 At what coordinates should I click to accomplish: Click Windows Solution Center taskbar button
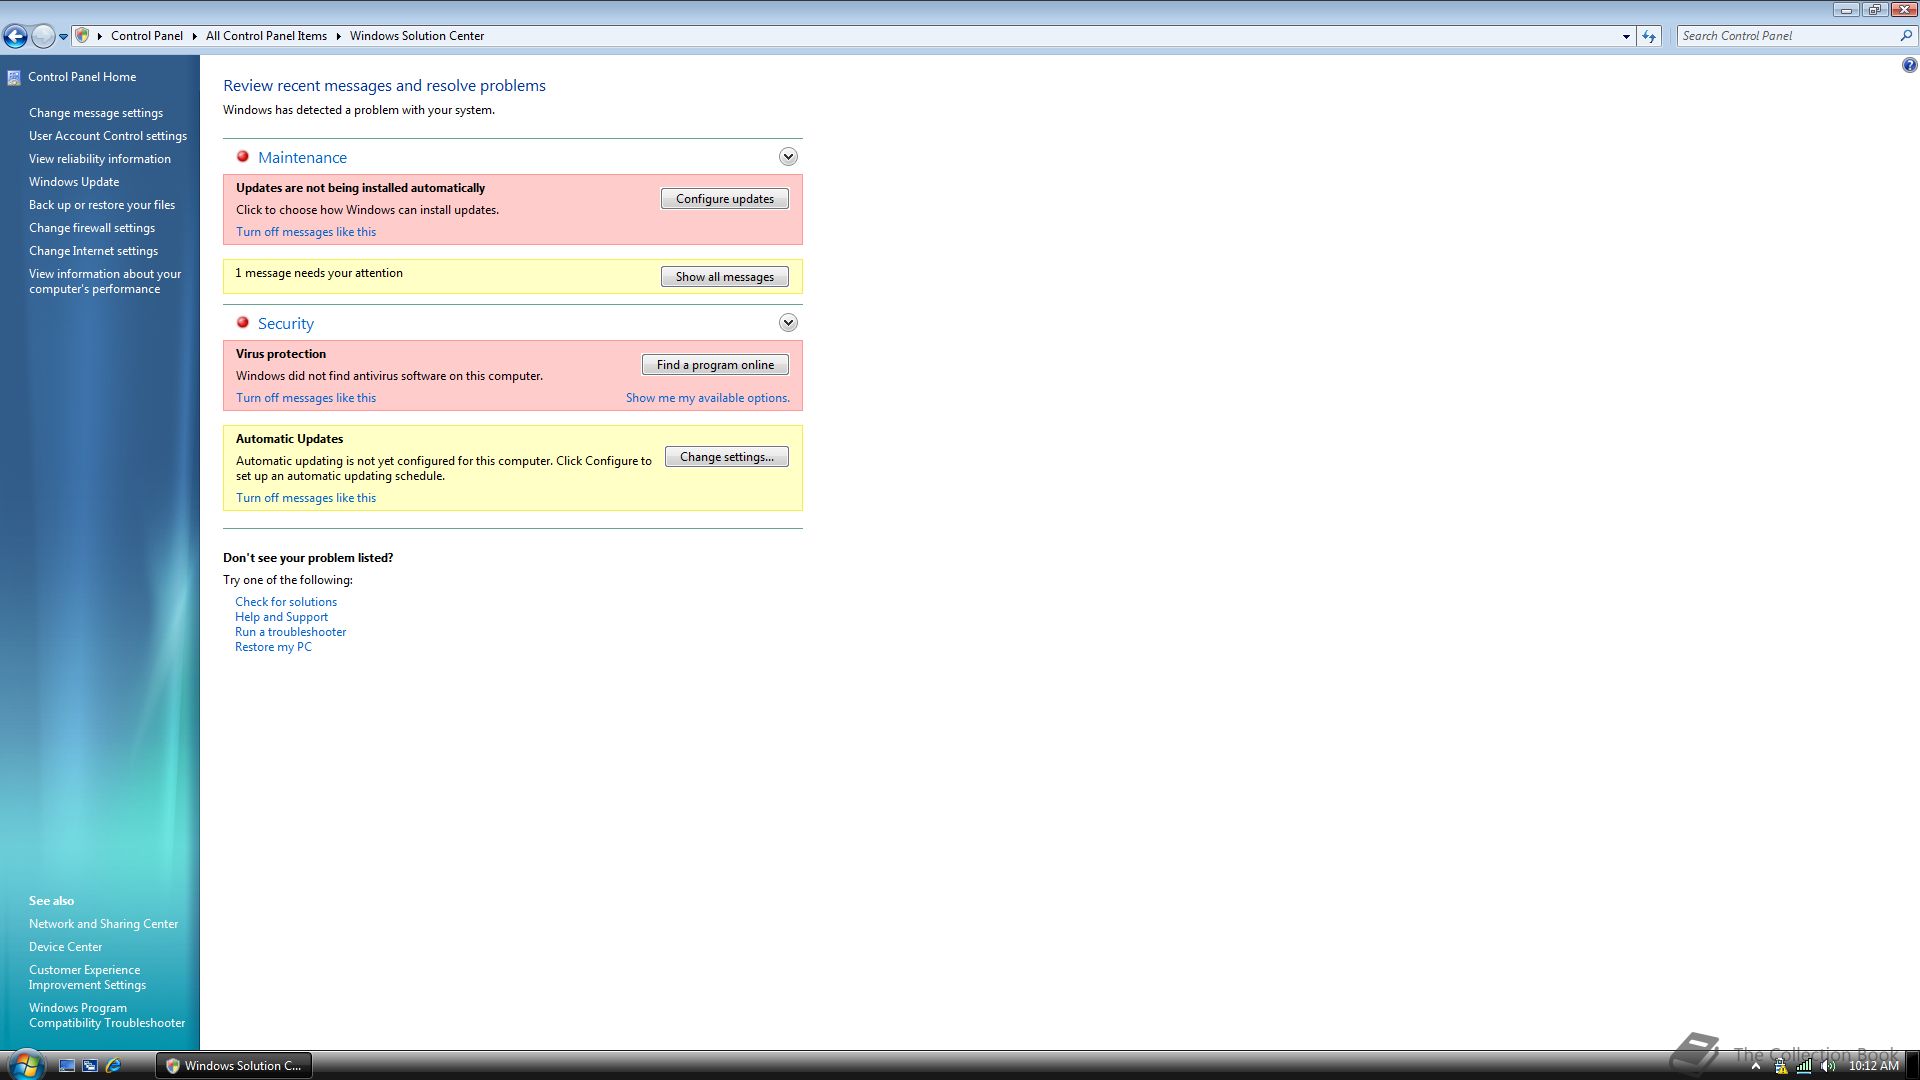pos(234,1066)
